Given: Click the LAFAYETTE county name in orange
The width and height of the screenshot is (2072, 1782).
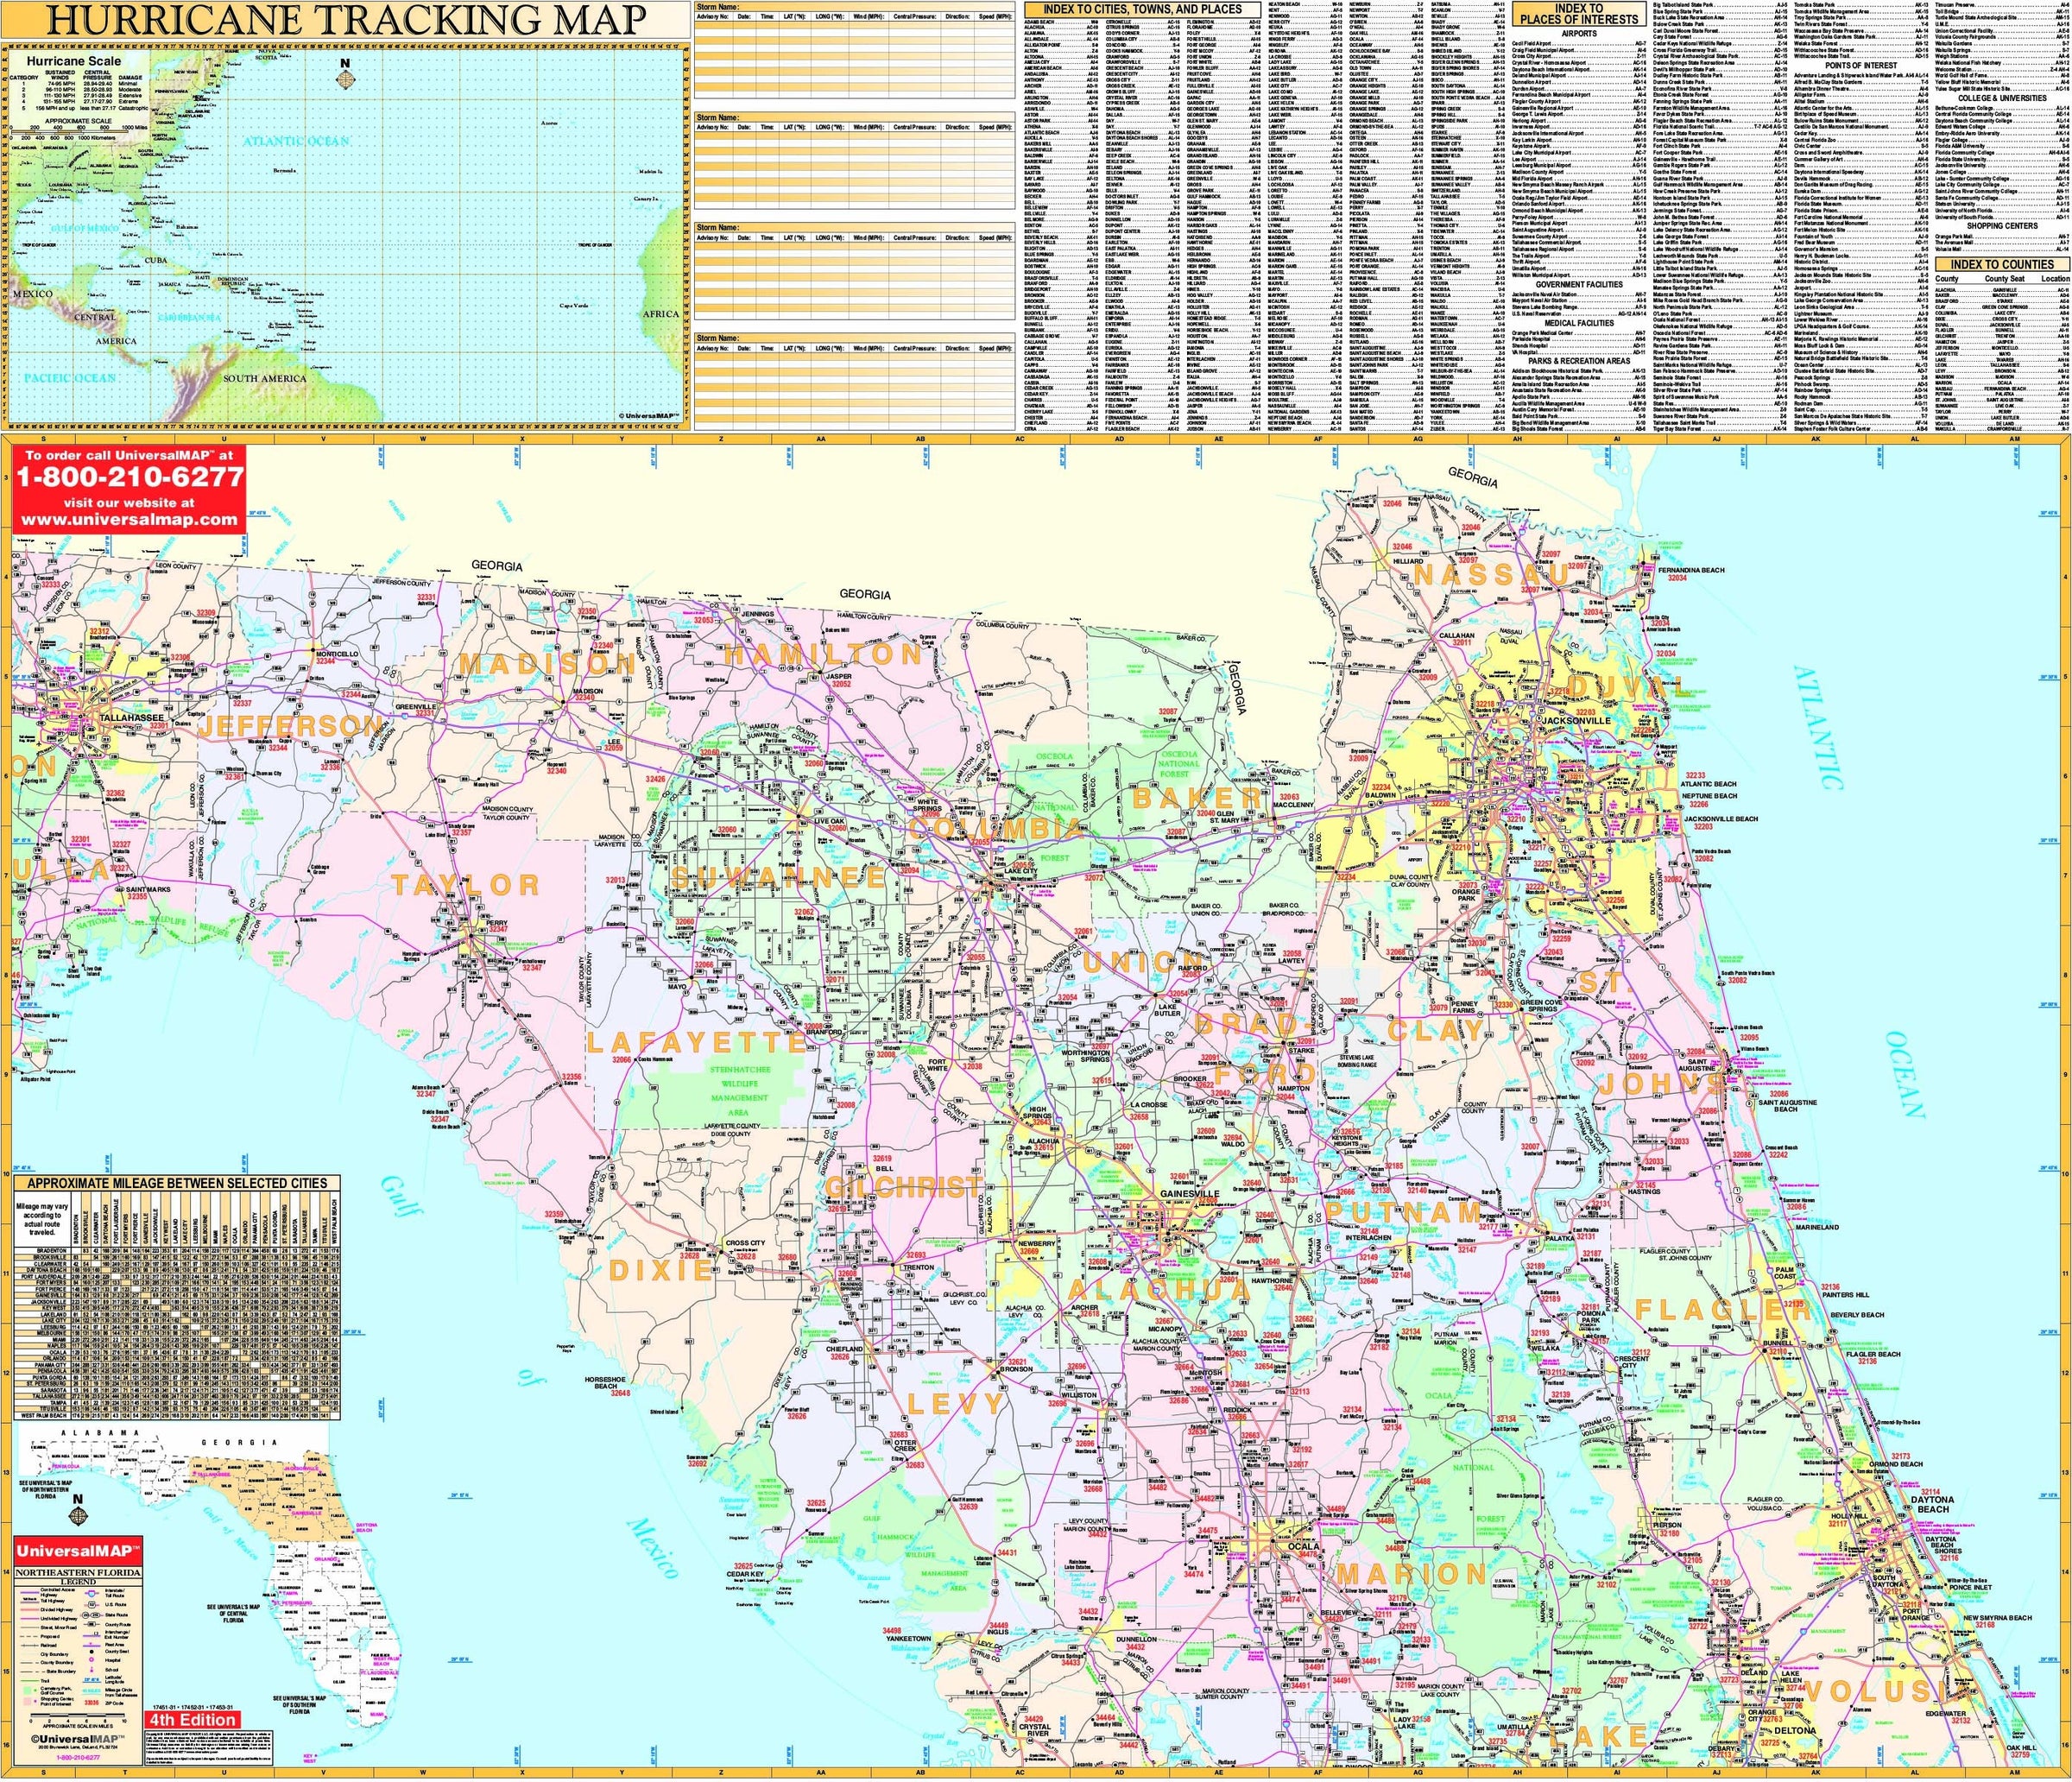Looking at the screenshot, I should [695, 1042].
